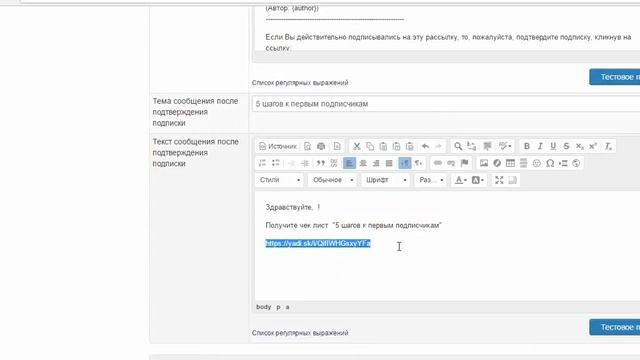Click the lower 'Тестовое' button under the confirmation message
This screenshot has height=360, width=640.
click(615, 327)
